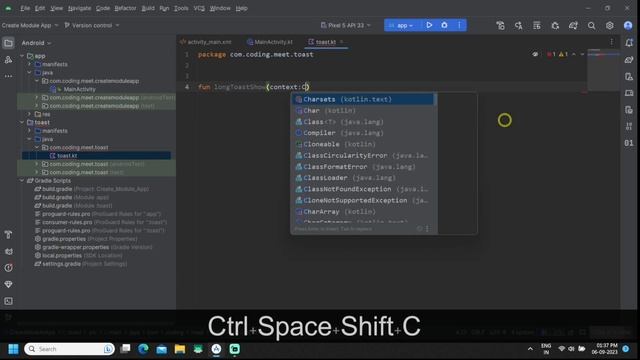Open the App Quality Insights gem icon
The height and width of the screenshot is (360, 640).
8,284
